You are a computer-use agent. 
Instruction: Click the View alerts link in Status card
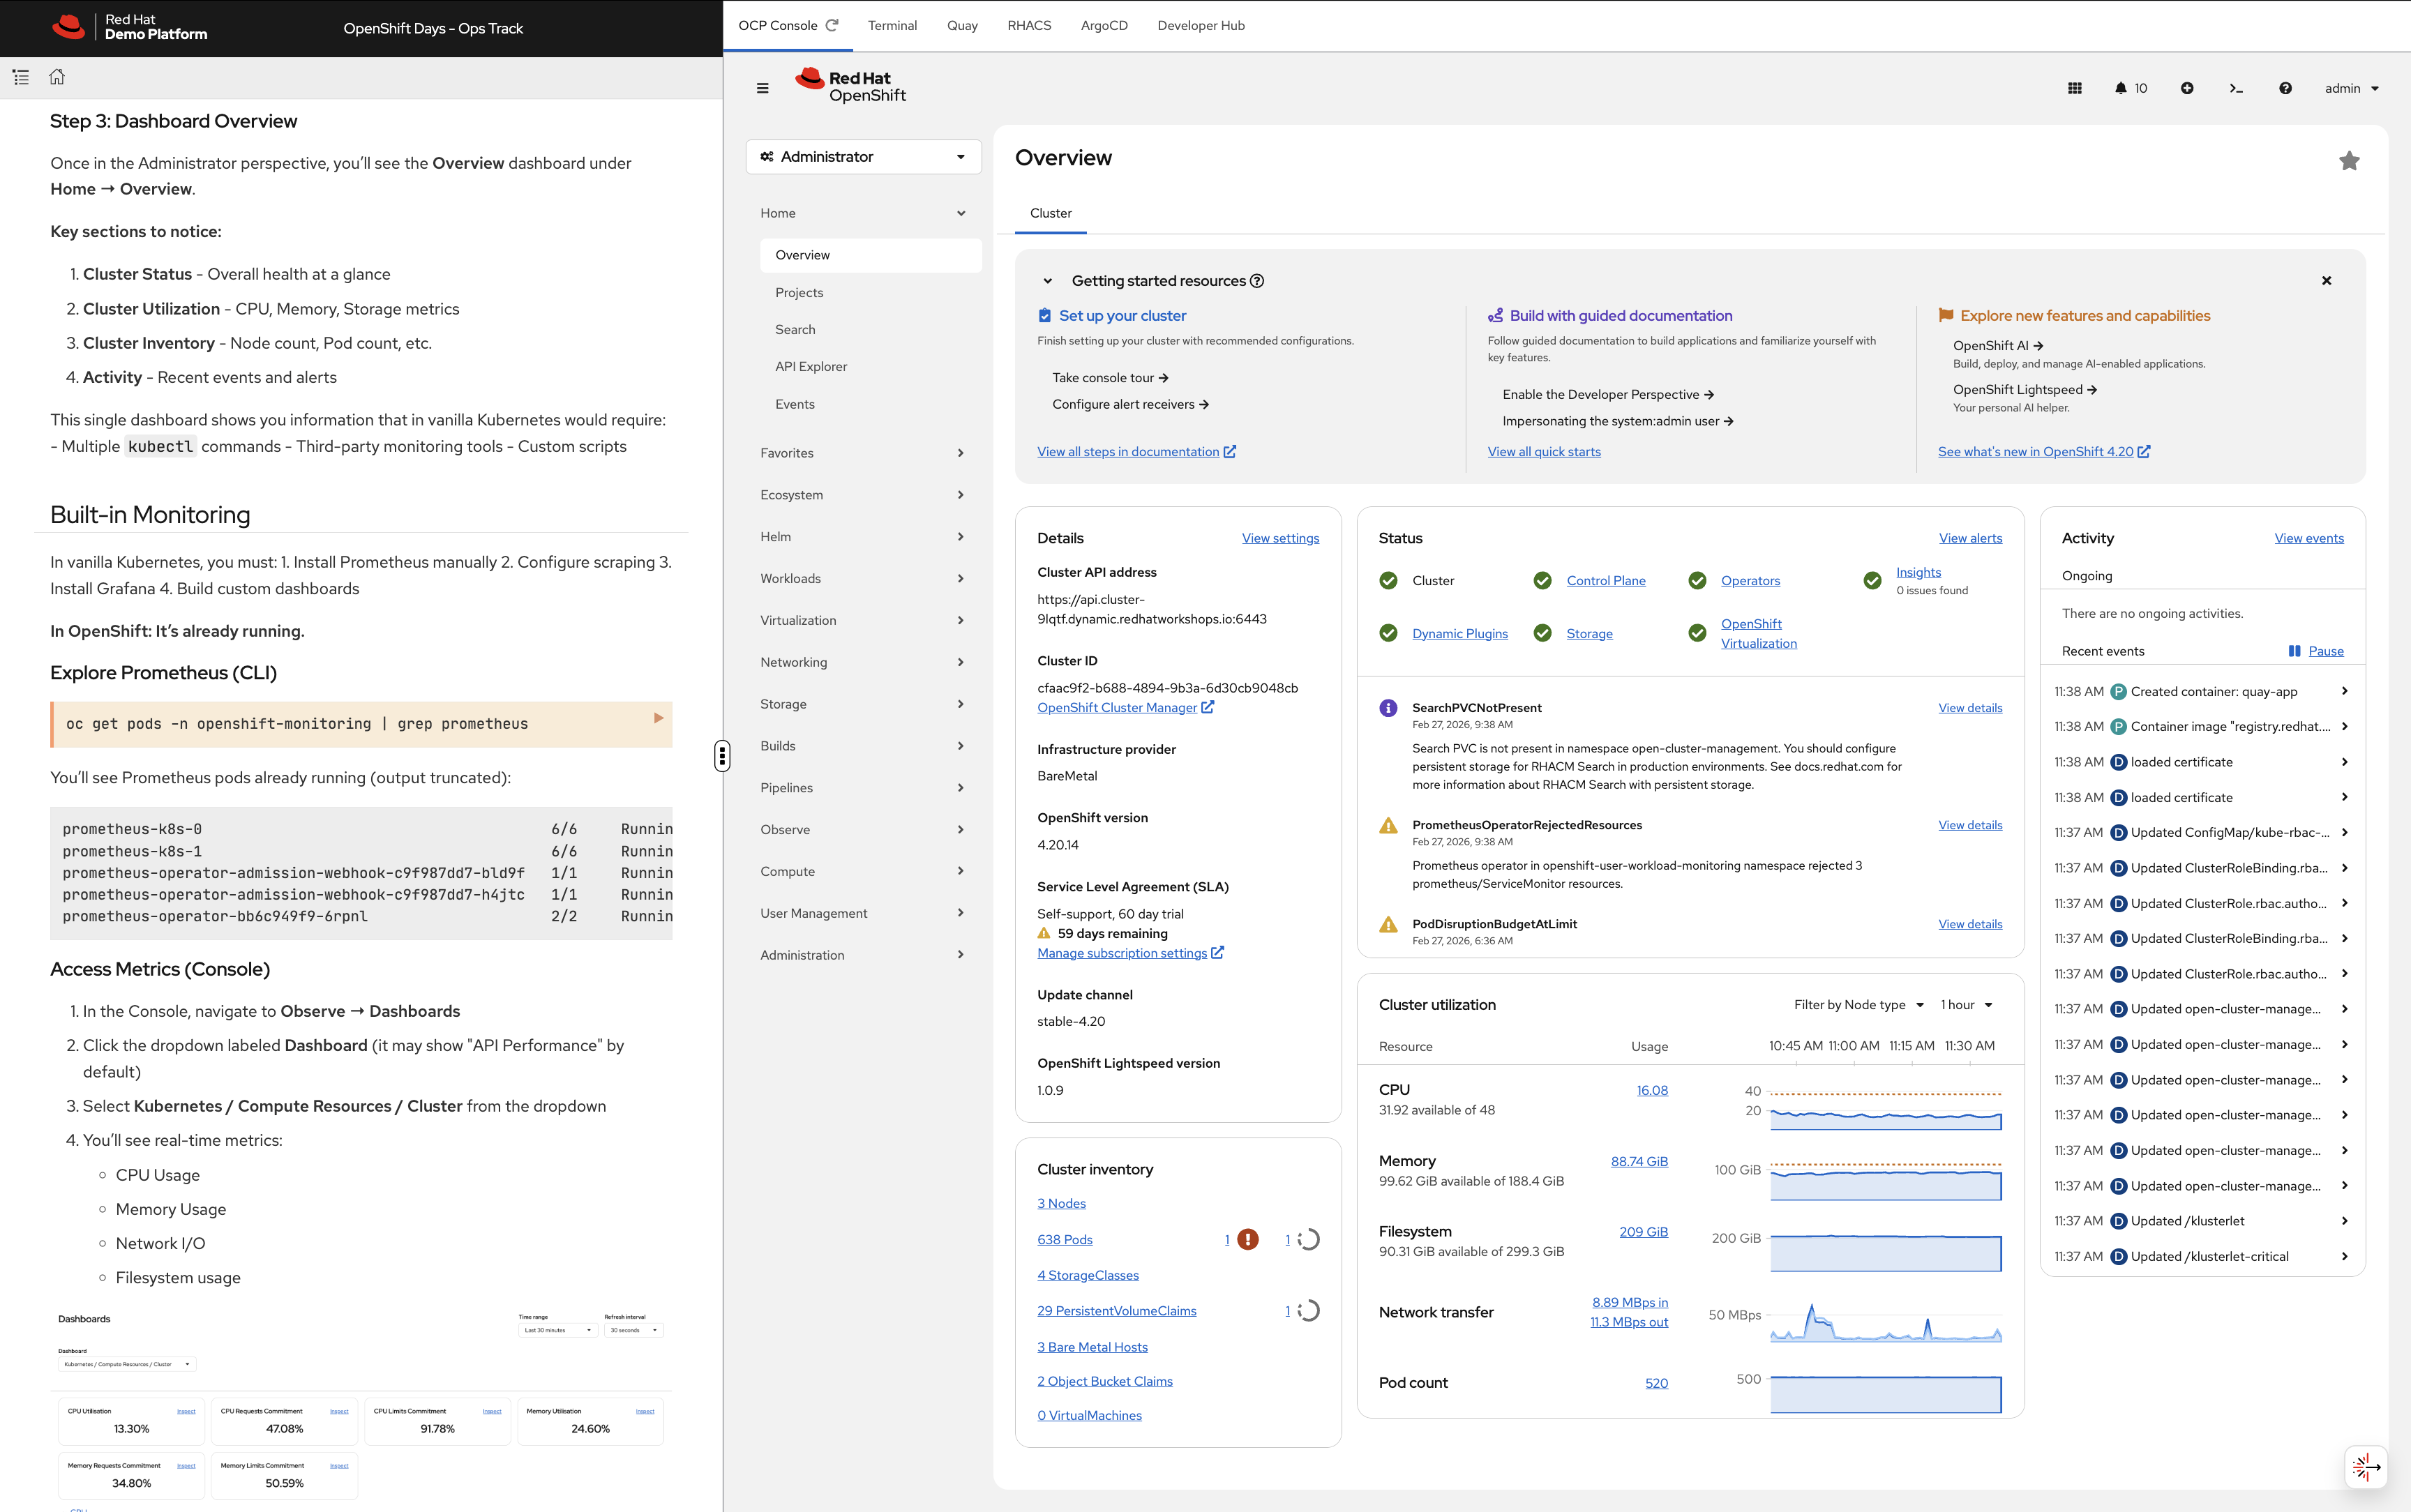(1970, 537)
